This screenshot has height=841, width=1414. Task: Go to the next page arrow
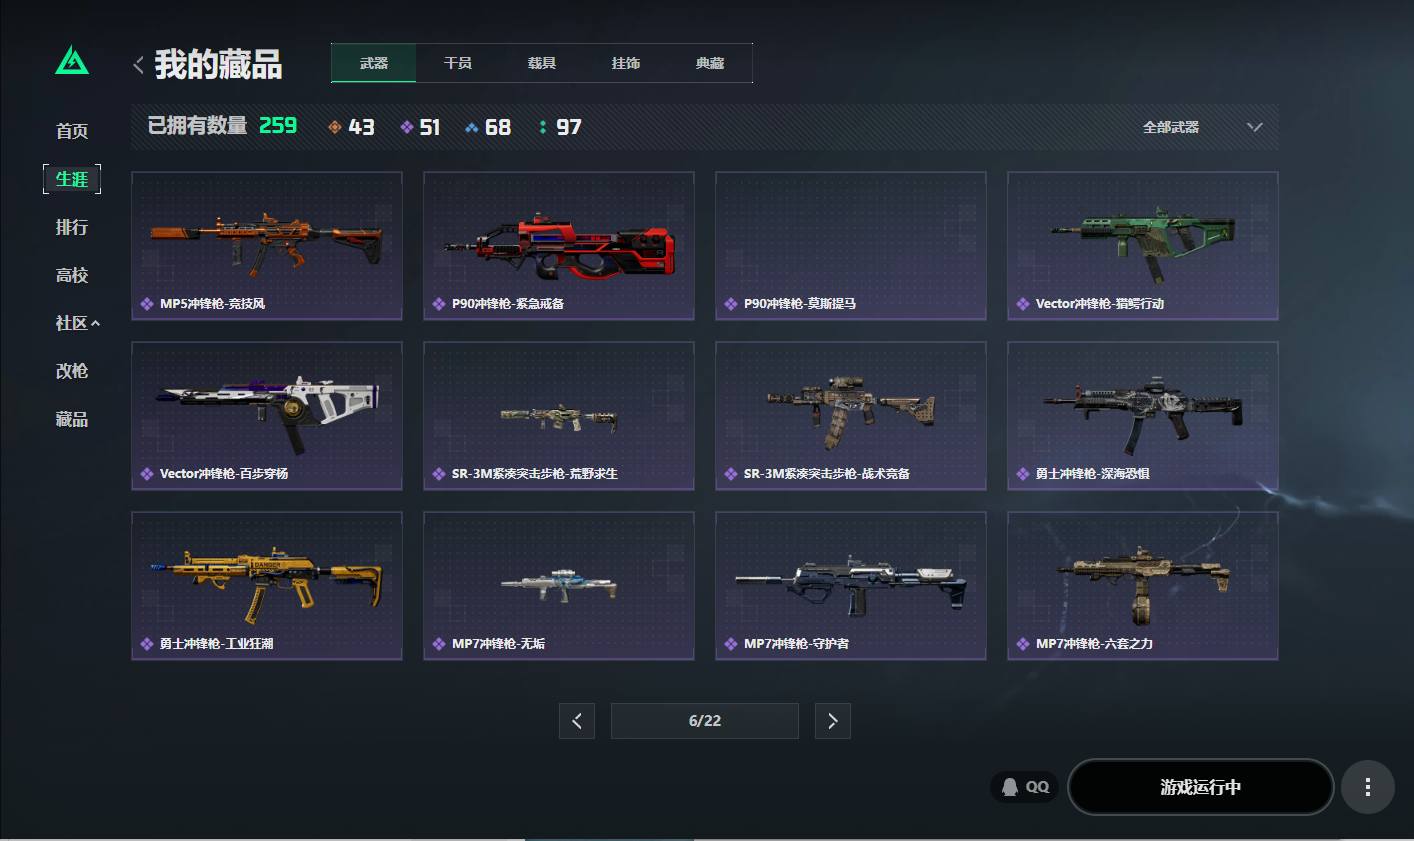[833, 721]
